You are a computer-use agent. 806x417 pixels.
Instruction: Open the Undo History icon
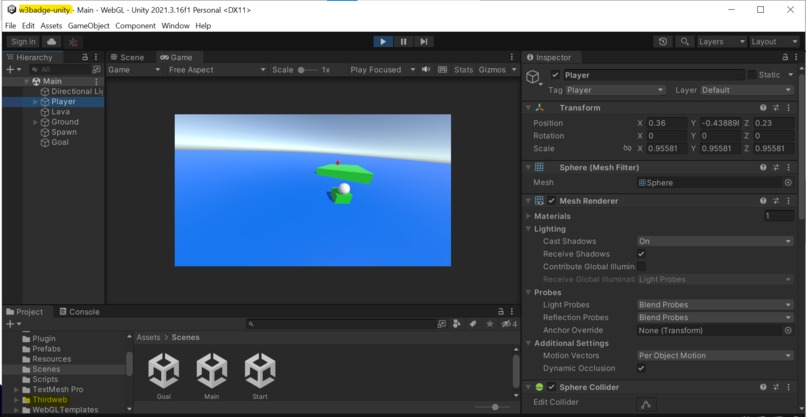(x=663, y=42)
